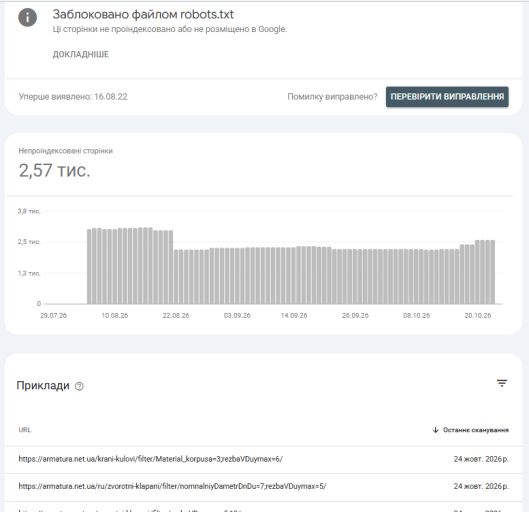Click the Непроіндексовані сторінки label
This screenshot has width=529, height=512.
65,151
